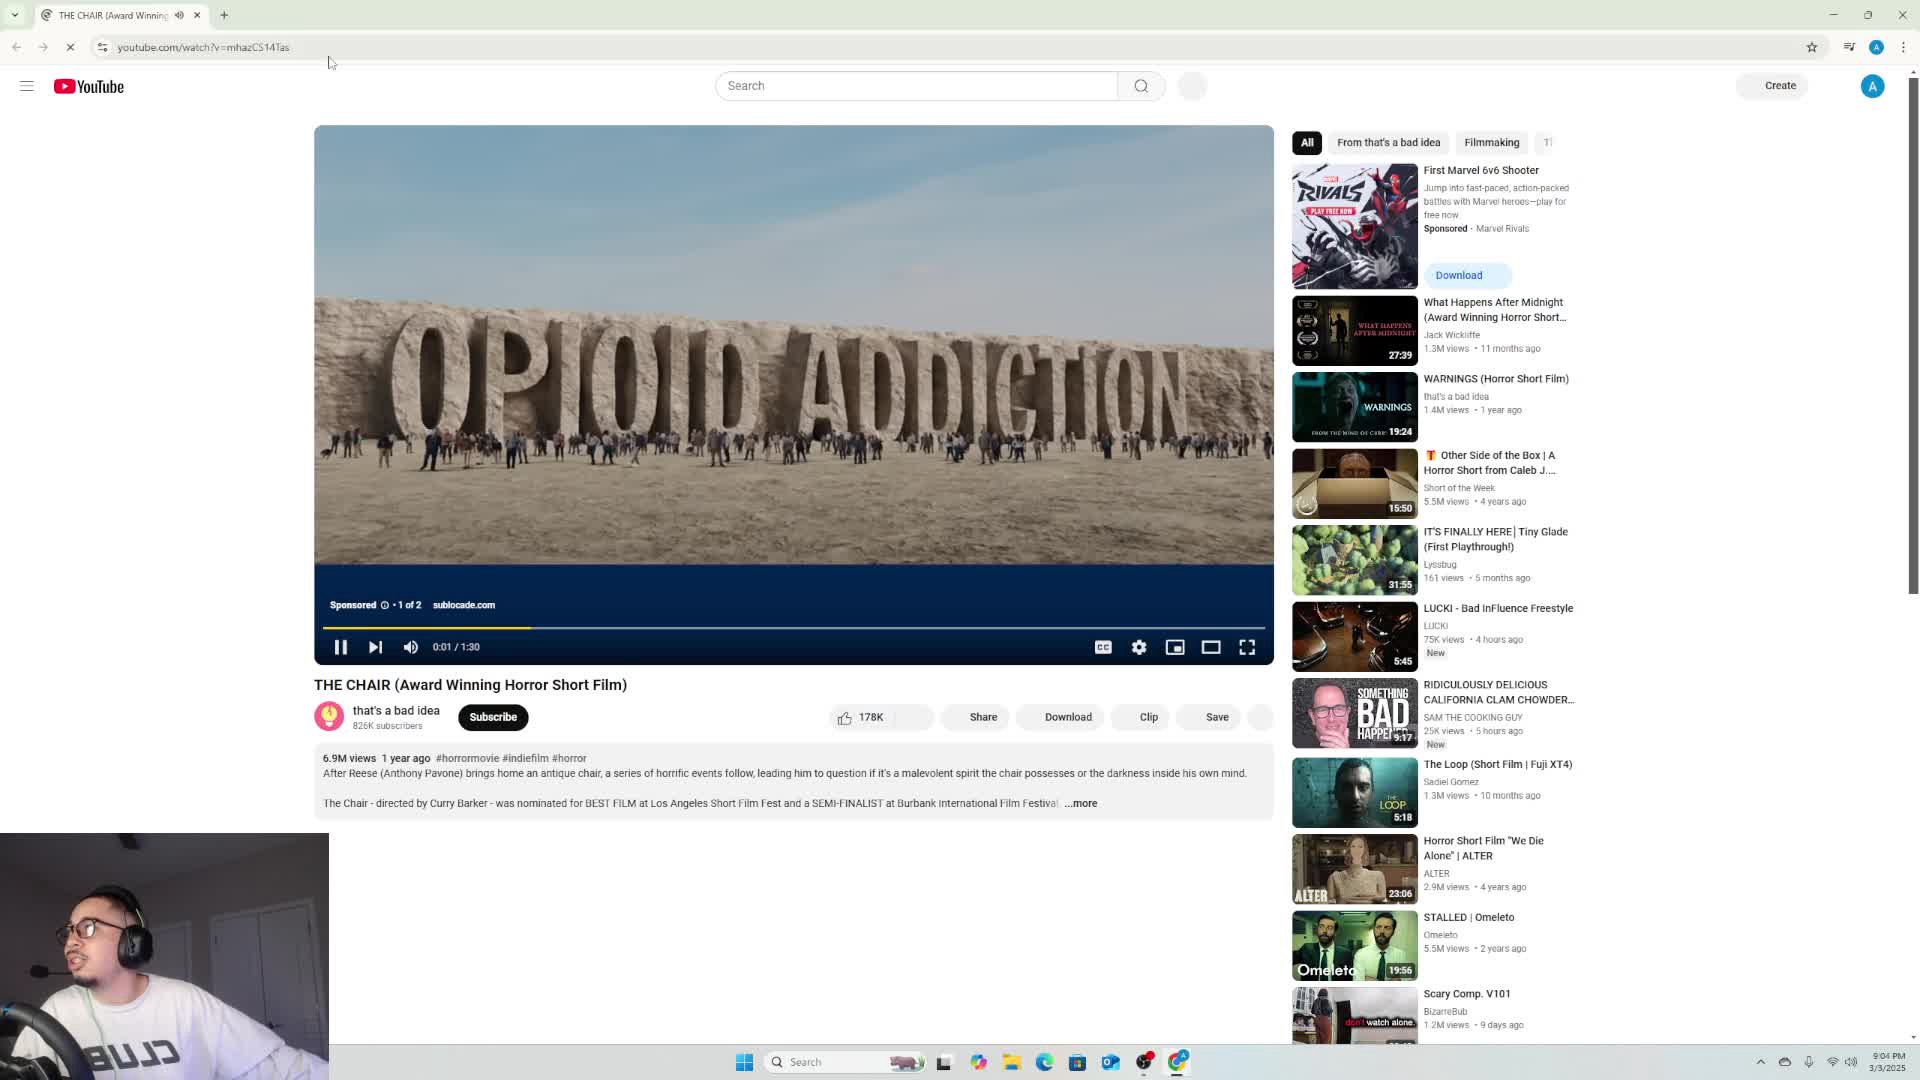Visit sublocade.com ad link
This screenshot has width=1920, height=1080.
click(464, 605)
